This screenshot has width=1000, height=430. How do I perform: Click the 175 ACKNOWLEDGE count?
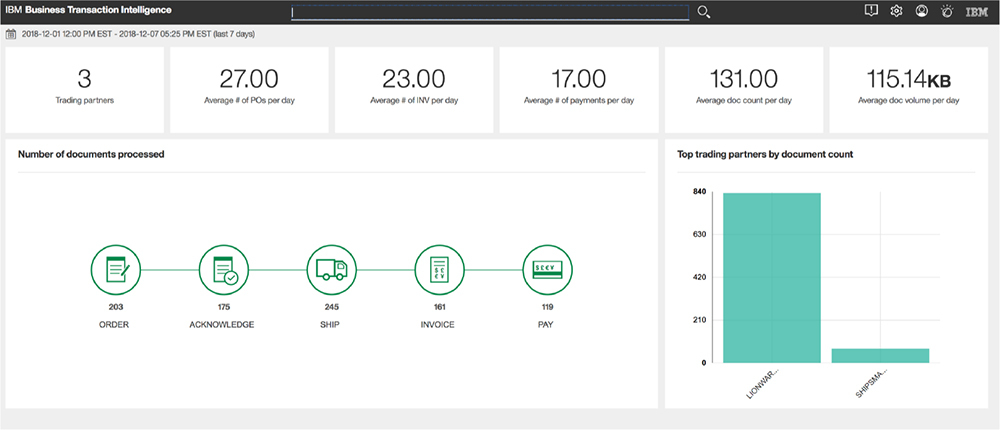224,307
